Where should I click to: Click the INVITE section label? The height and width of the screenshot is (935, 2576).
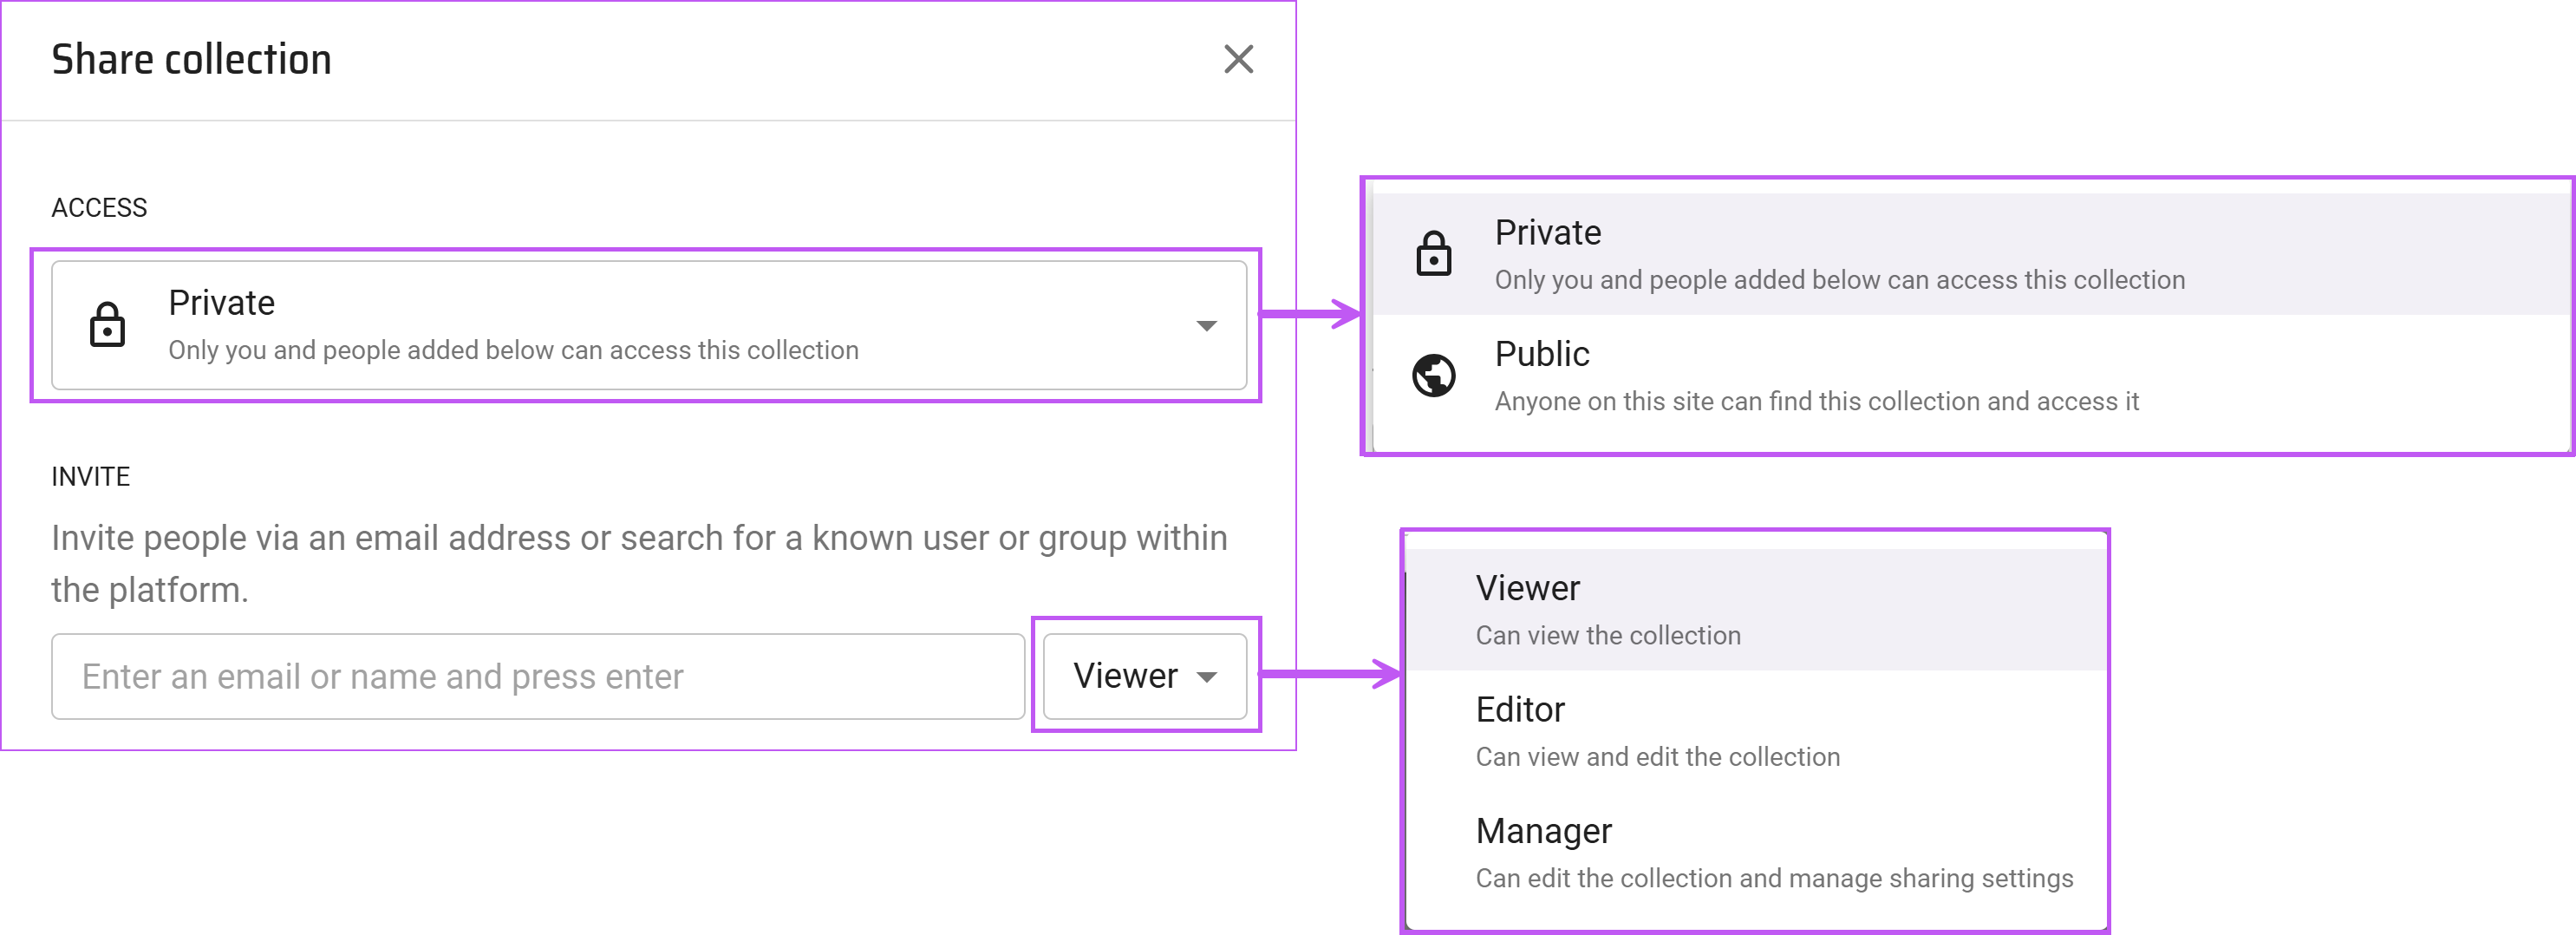click(x=90, y=477)
